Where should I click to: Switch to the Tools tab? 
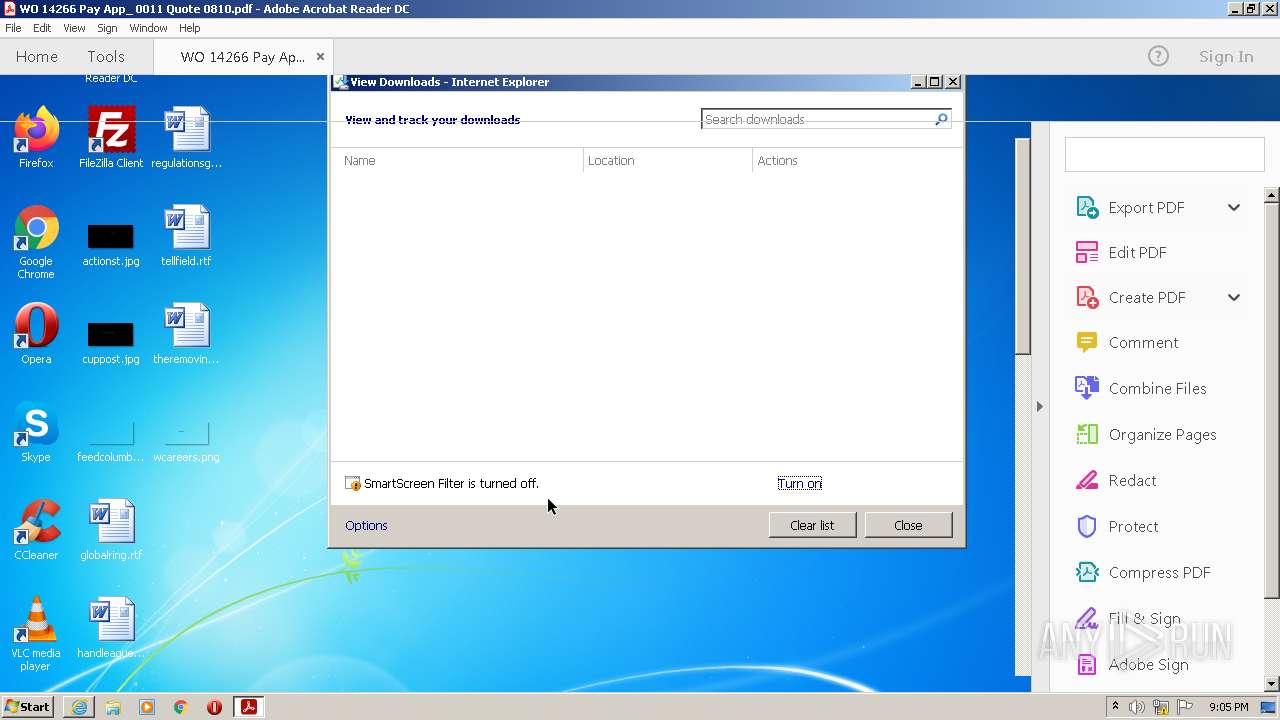coord(106,56)
